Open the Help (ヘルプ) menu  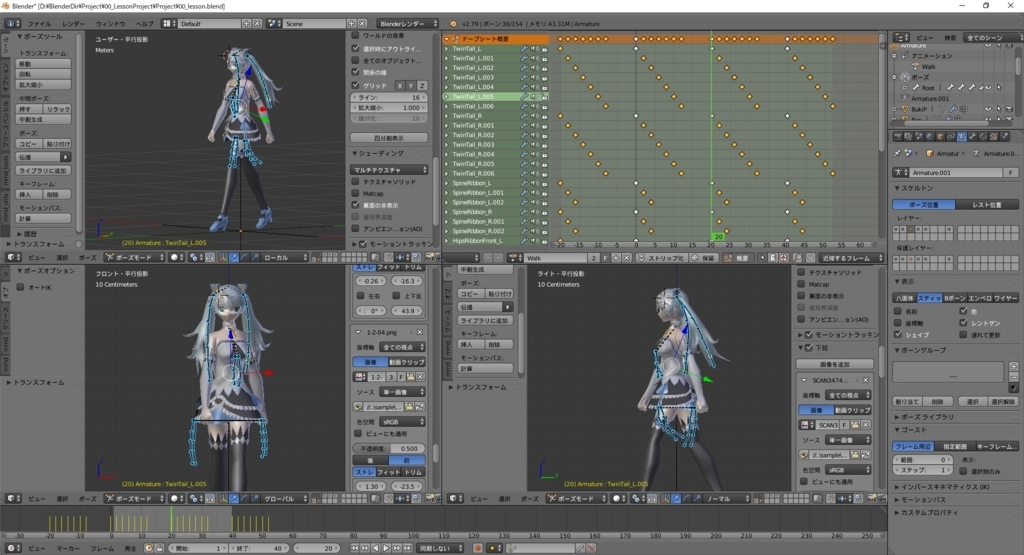144,24
